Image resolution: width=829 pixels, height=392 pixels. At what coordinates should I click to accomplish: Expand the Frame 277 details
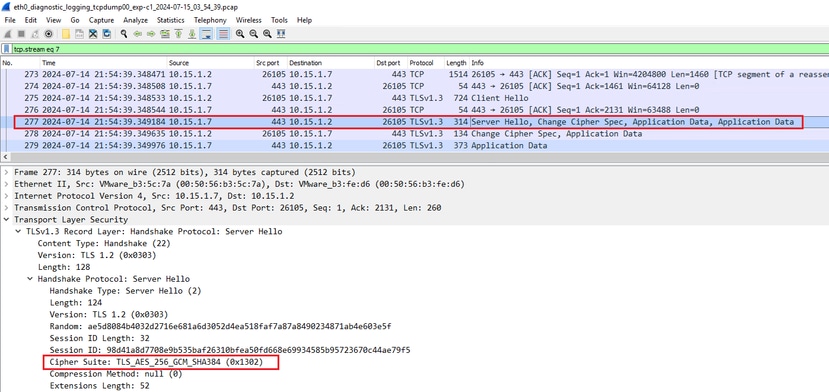pos(5,172)
